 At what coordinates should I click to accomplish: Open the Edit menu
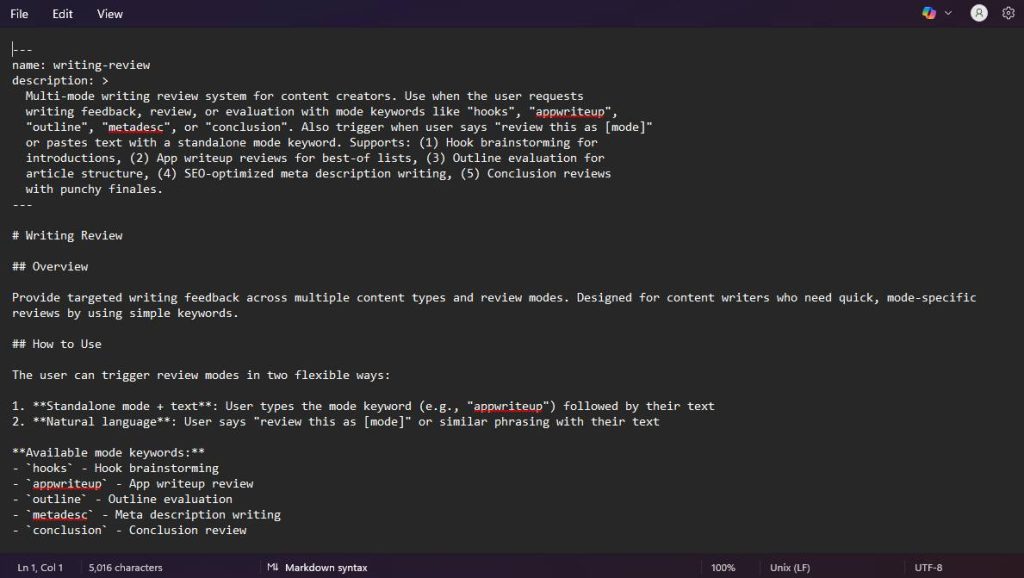(62, 14)
